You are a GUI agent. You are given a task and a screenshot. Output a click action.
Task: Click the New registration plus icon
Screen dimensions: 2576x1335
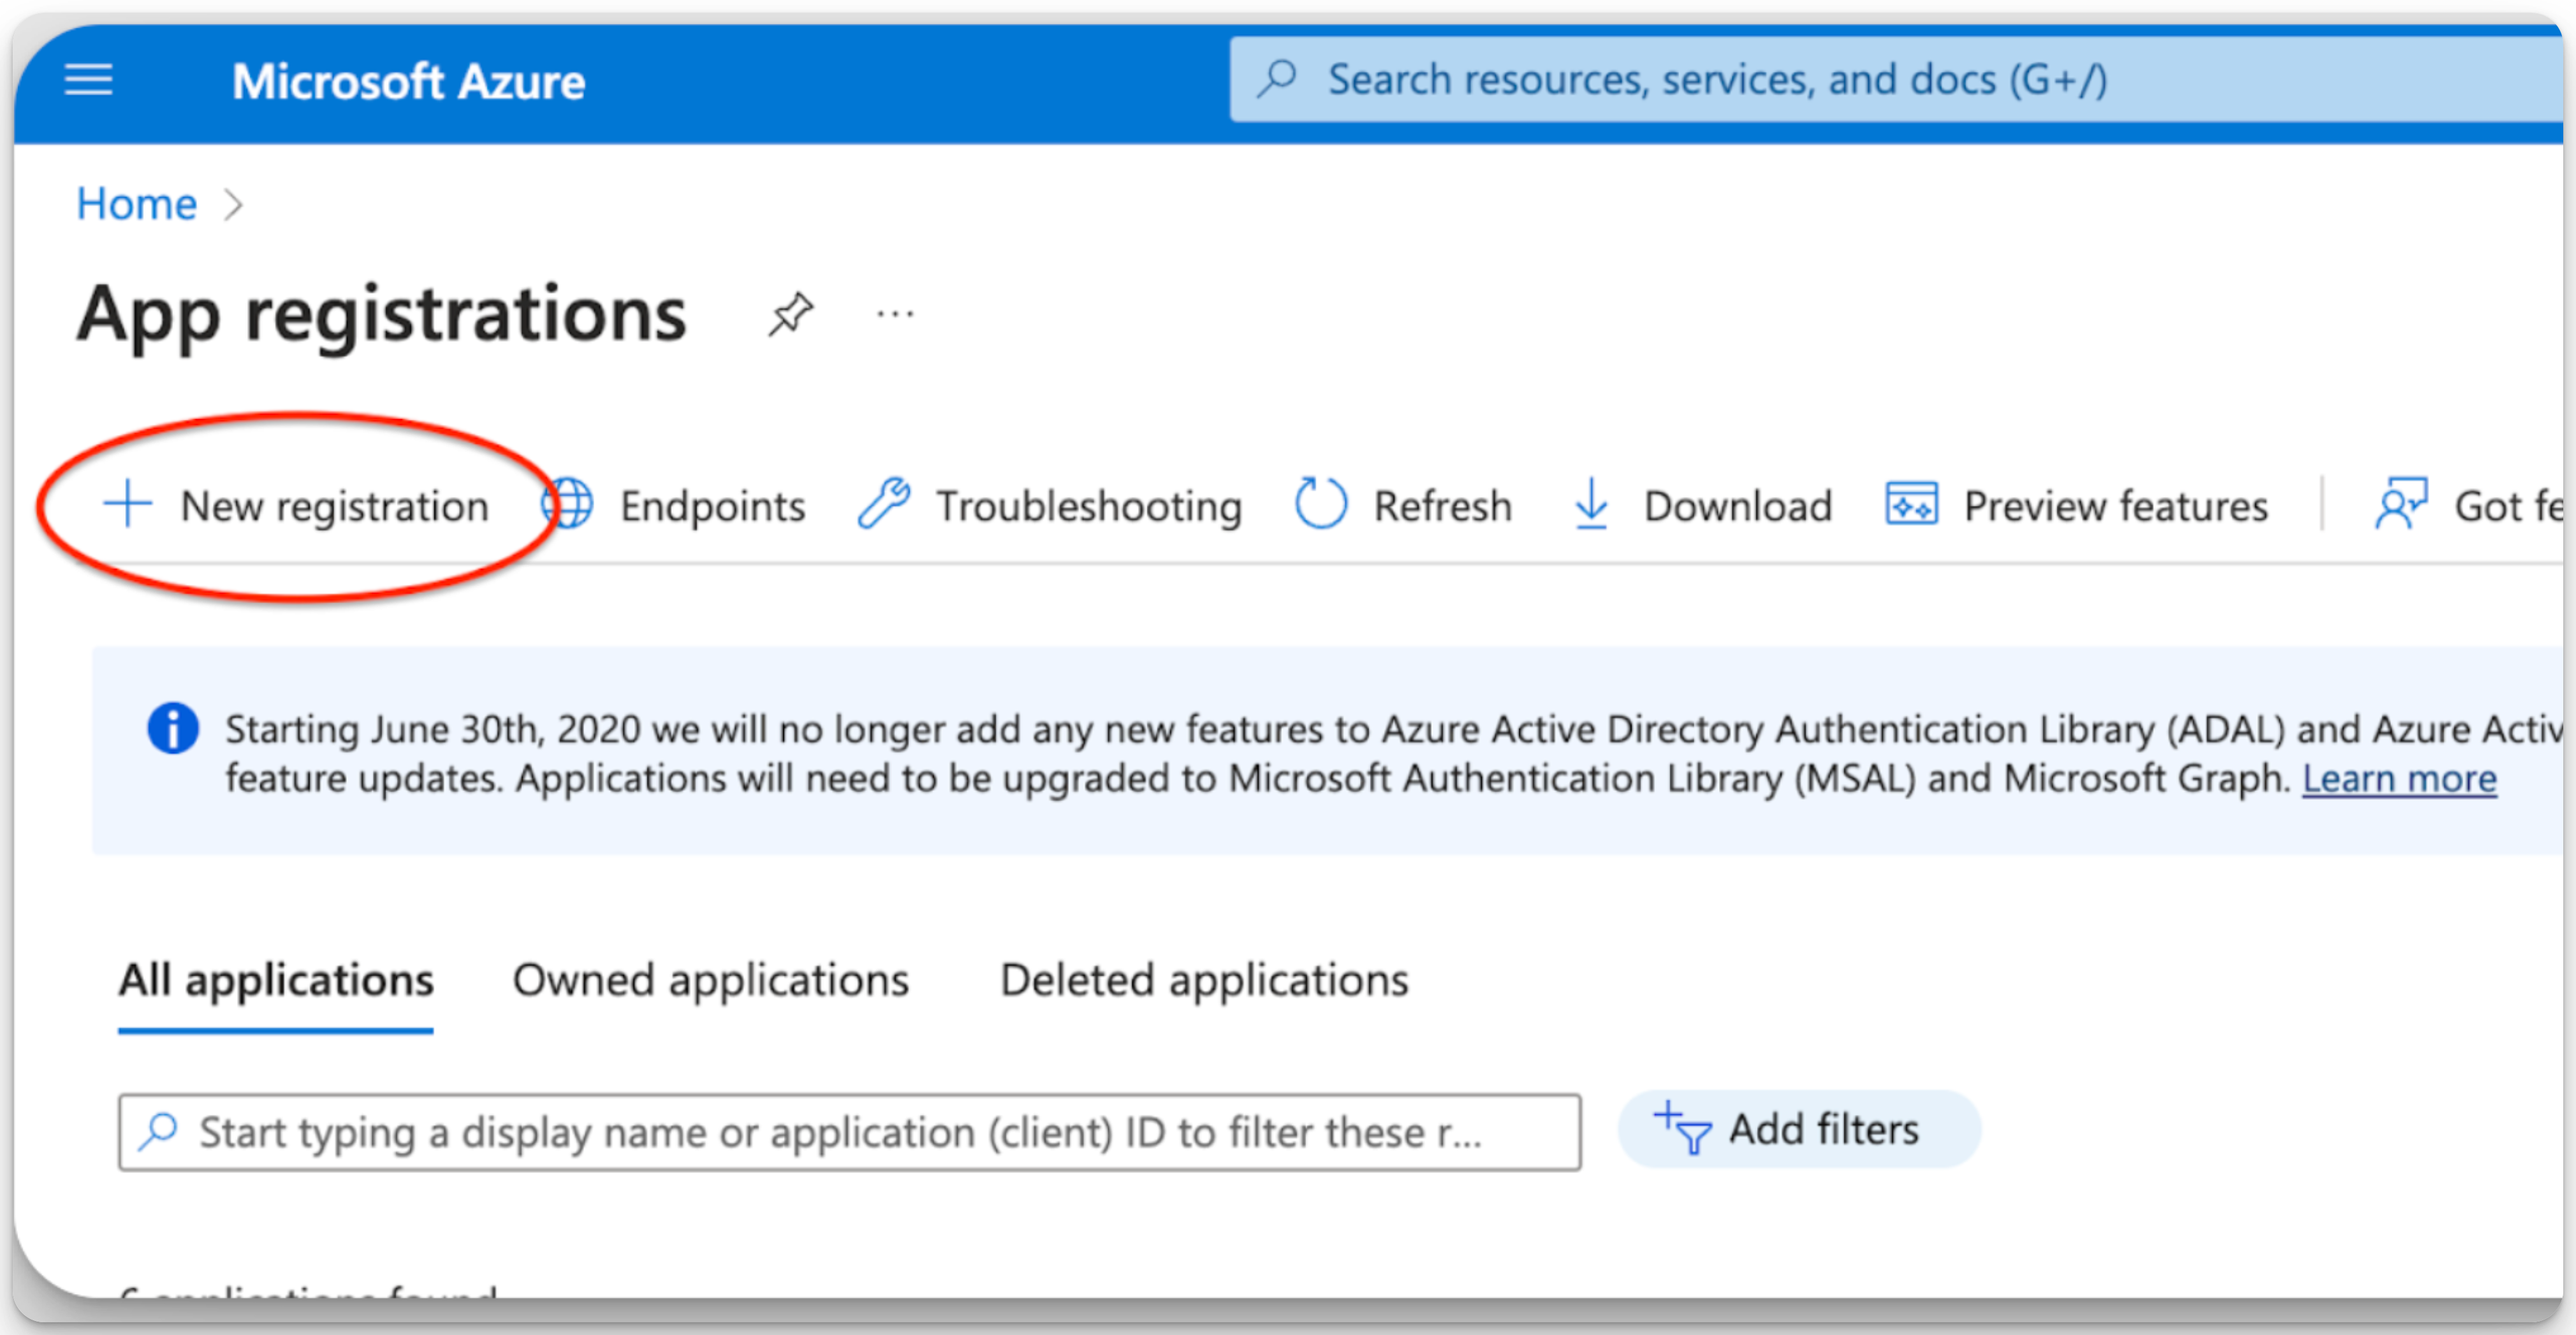pos(128,504)
